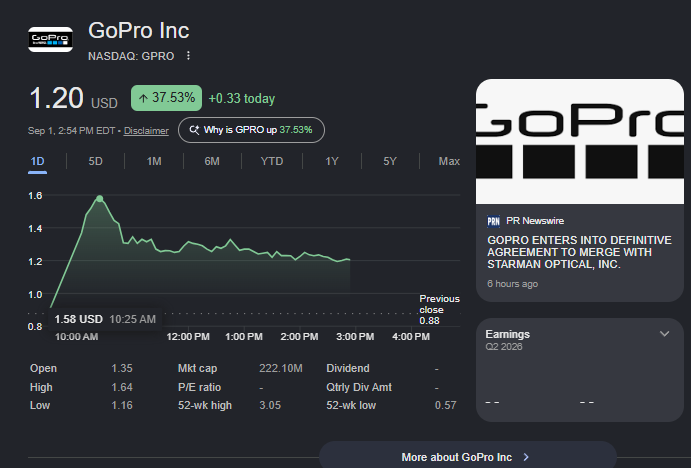Select the 1D chart range tab

(x=37, y=161)
